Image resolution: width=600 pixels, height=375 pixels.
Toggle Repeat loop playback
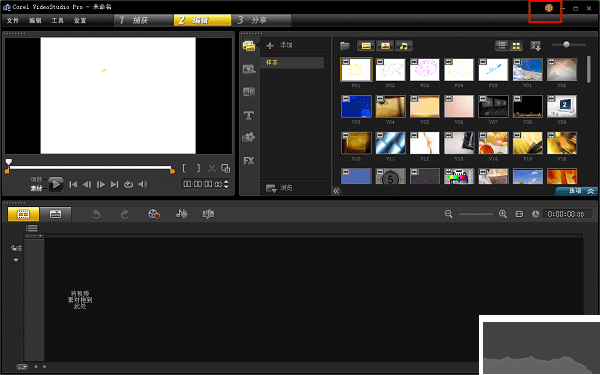129,184
